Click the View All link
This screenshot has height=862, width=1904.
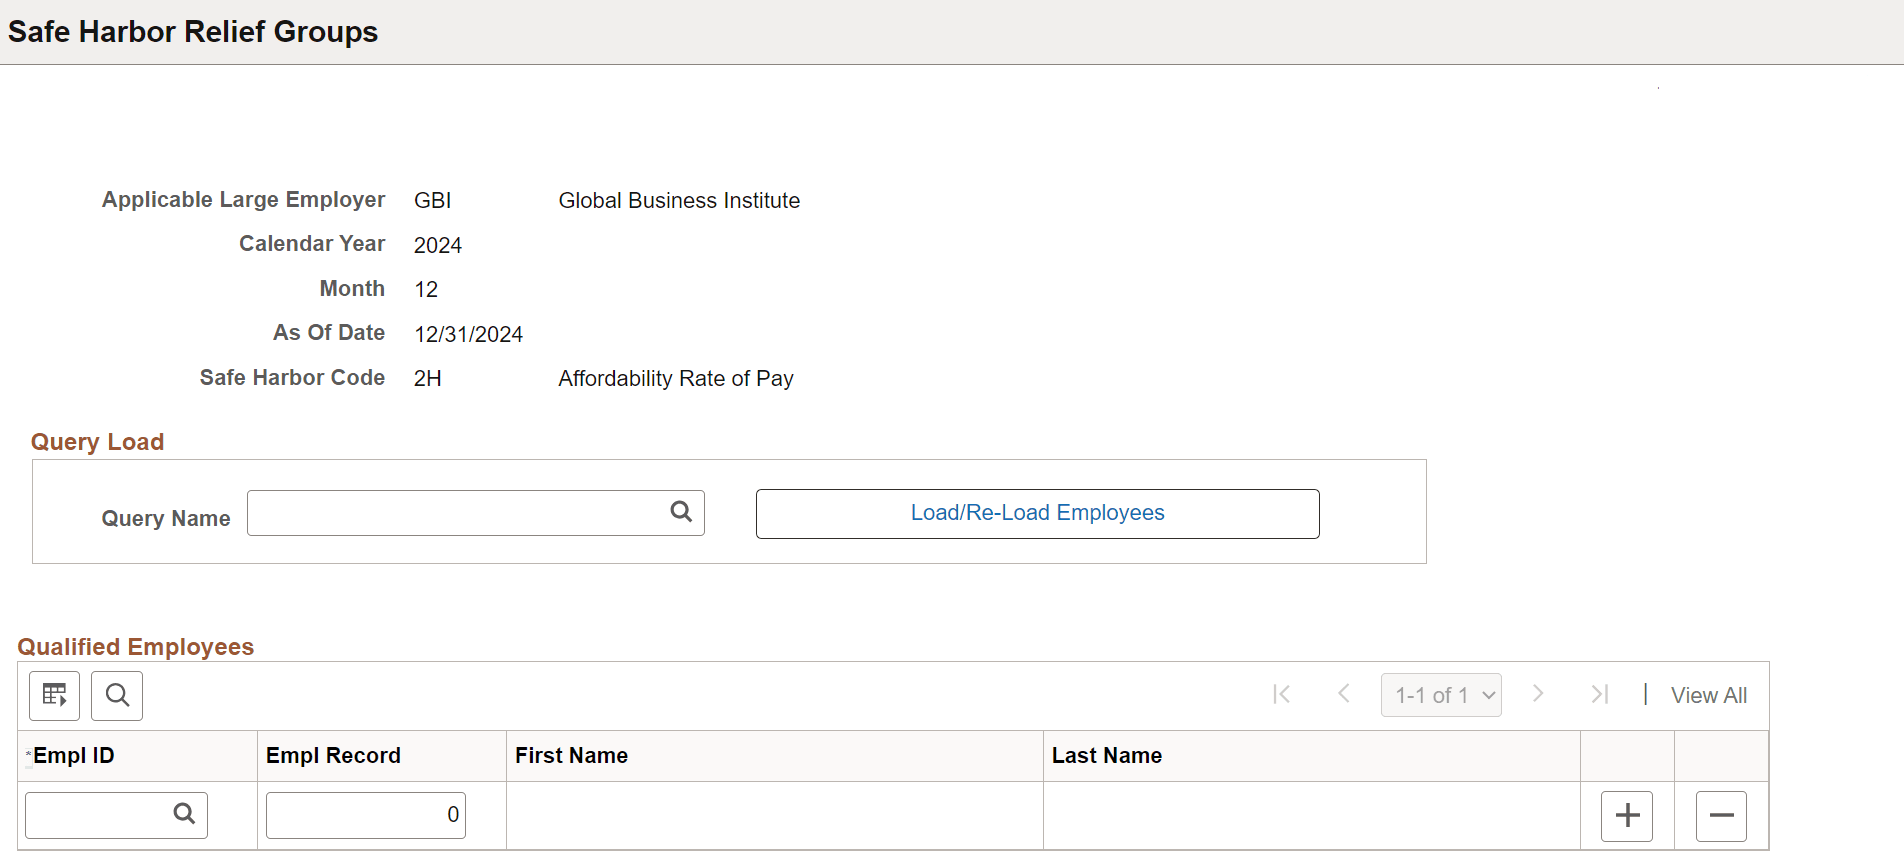click(x=1709, y=695)
